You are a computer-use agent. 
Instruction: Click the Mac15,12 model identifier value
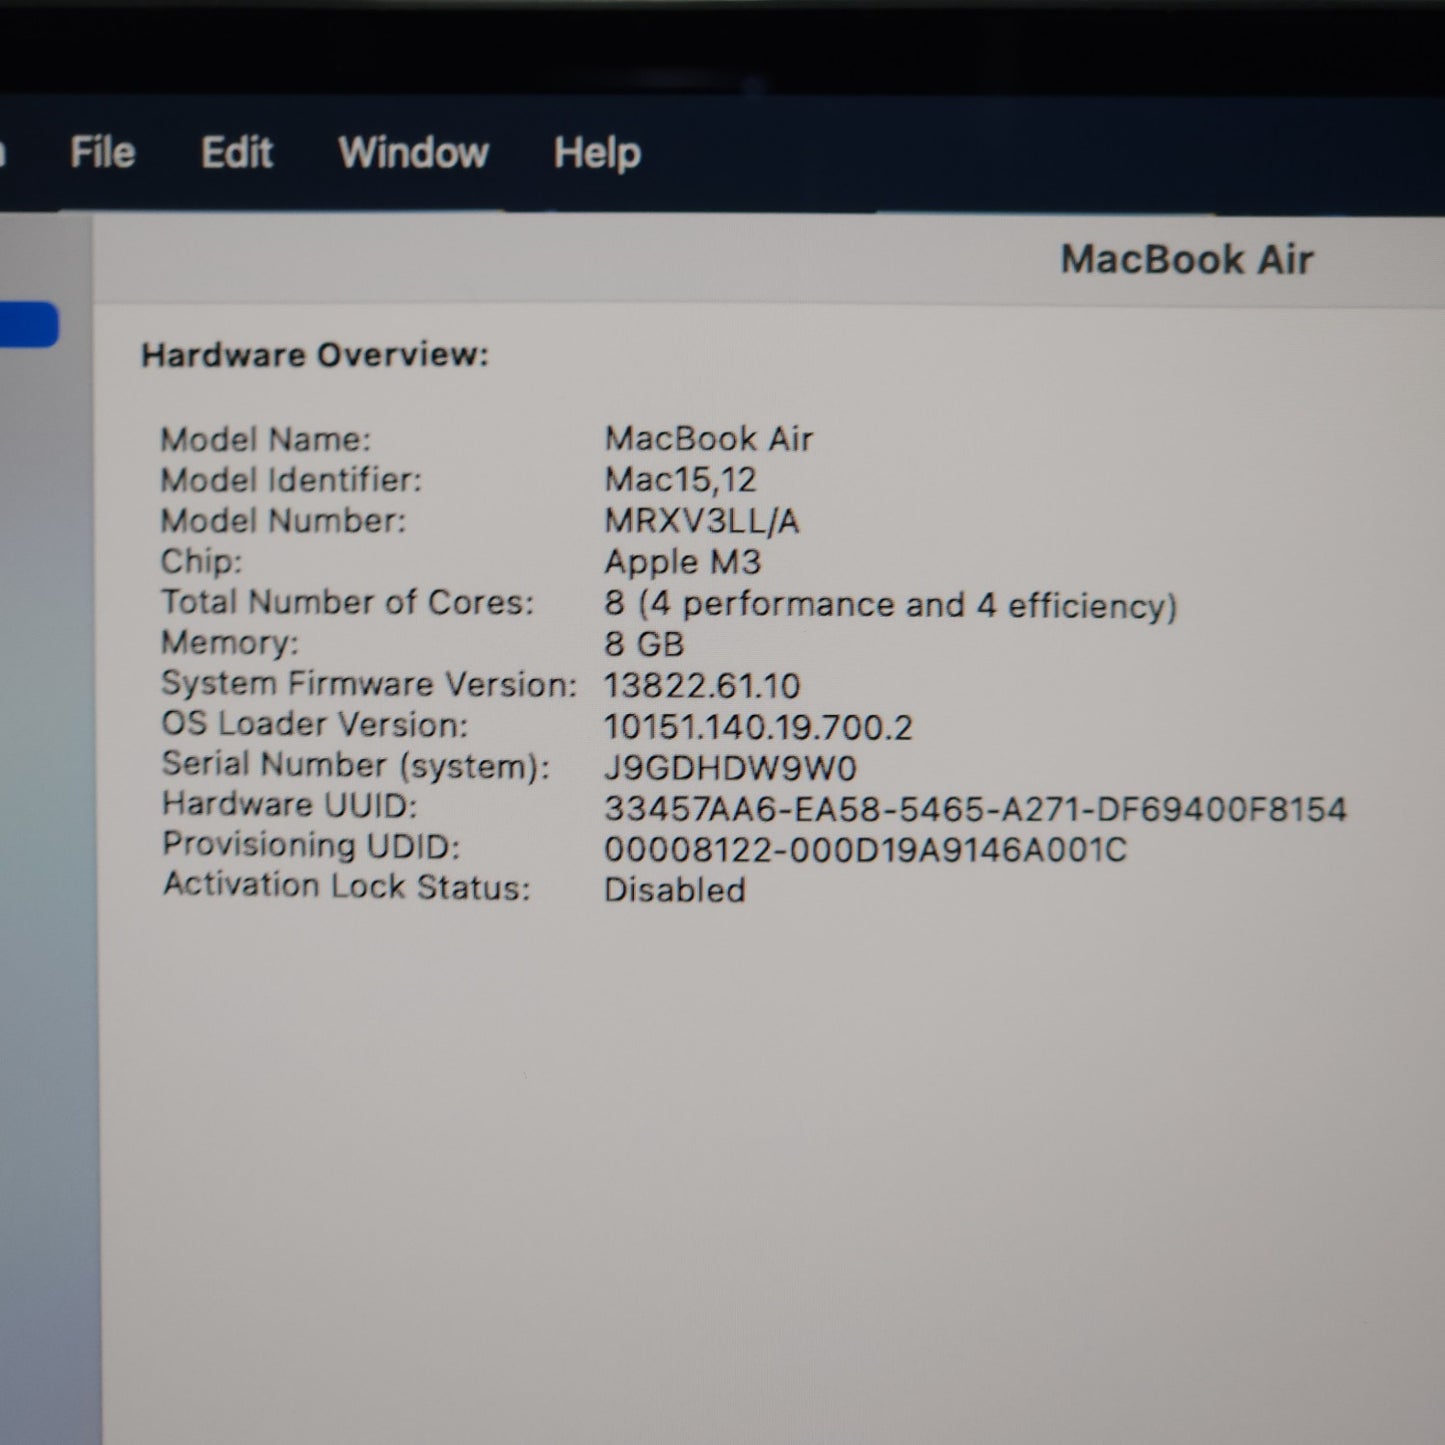pos(680,480)
